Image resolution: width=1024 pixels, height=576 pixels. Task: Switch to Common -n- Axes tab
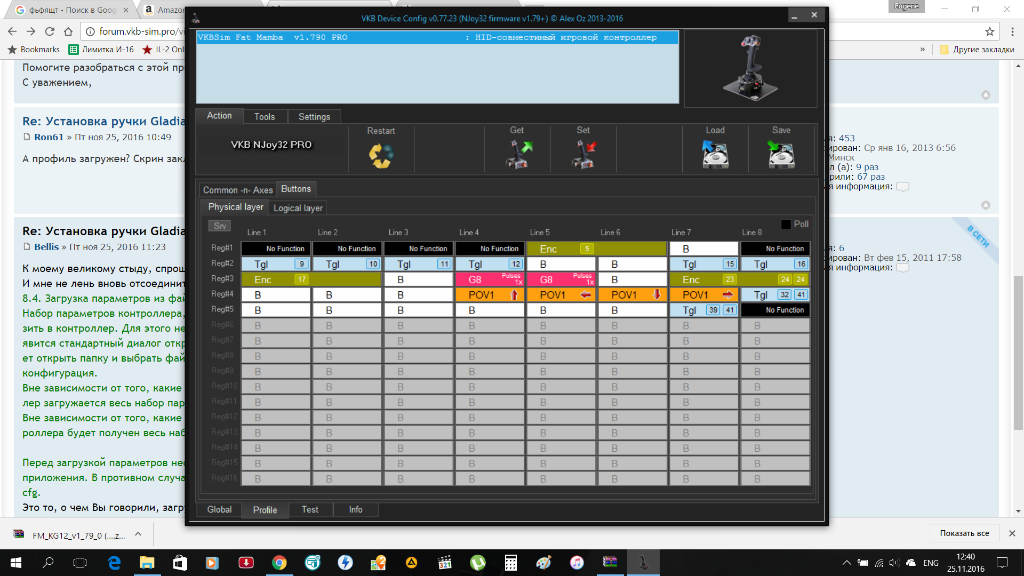(238, 189)
